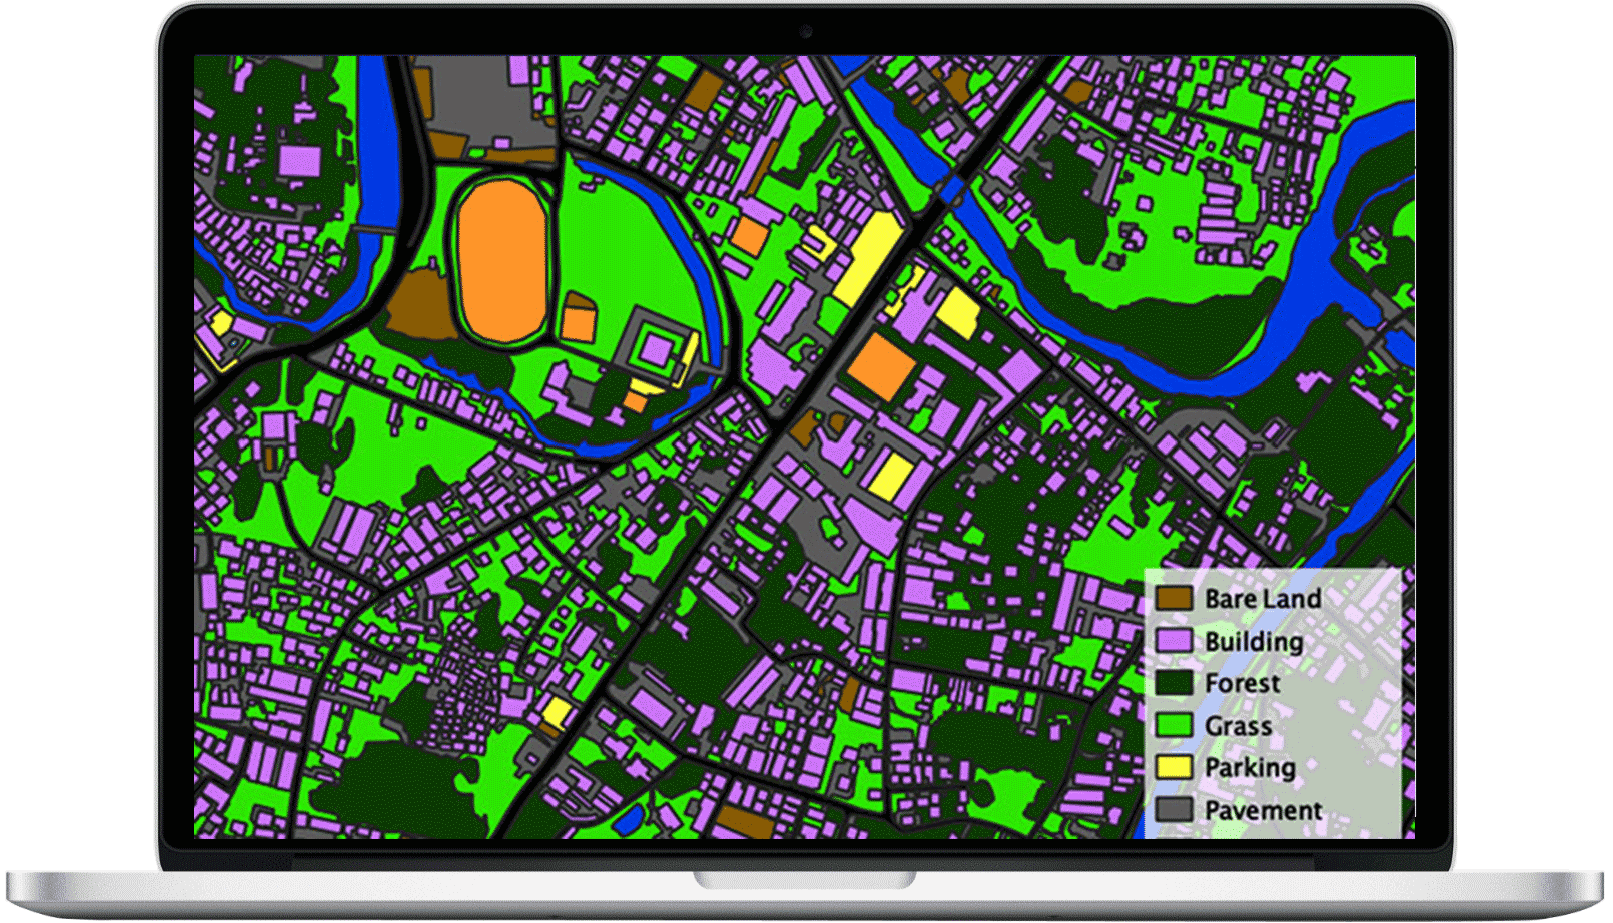Select the "Pavement" legend label
The height and width of the screenshot is (923, 1613).
(x=1263, y=810)
